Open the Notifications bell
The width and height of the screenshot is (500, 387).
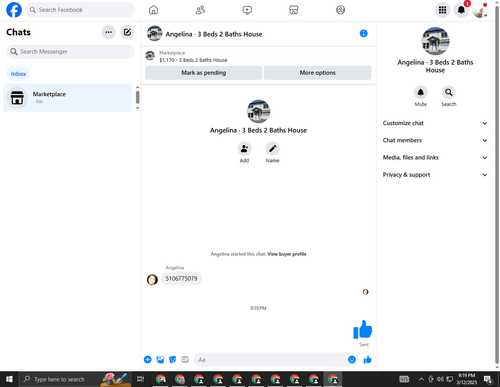pyautogui.click(x=461, y=10)
